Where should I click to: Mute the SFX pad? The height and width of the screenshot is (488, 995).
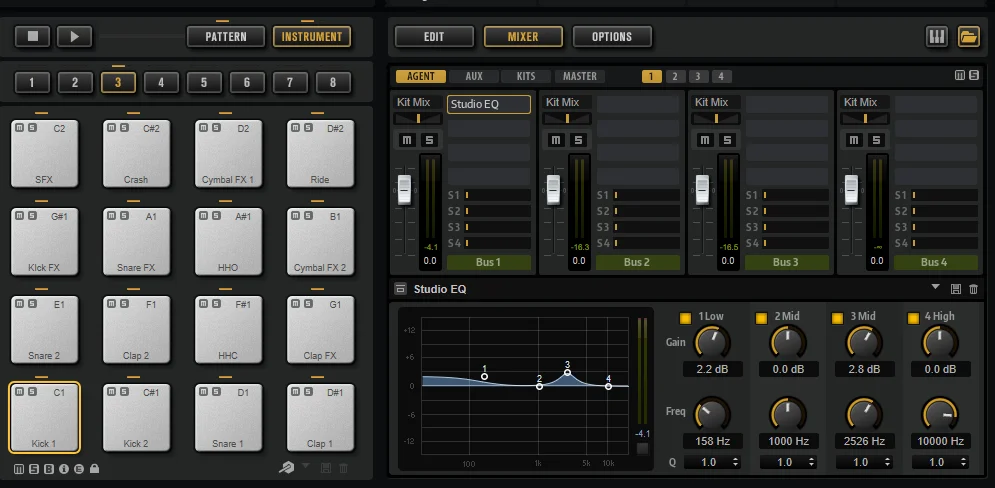[x=20, y=128]
